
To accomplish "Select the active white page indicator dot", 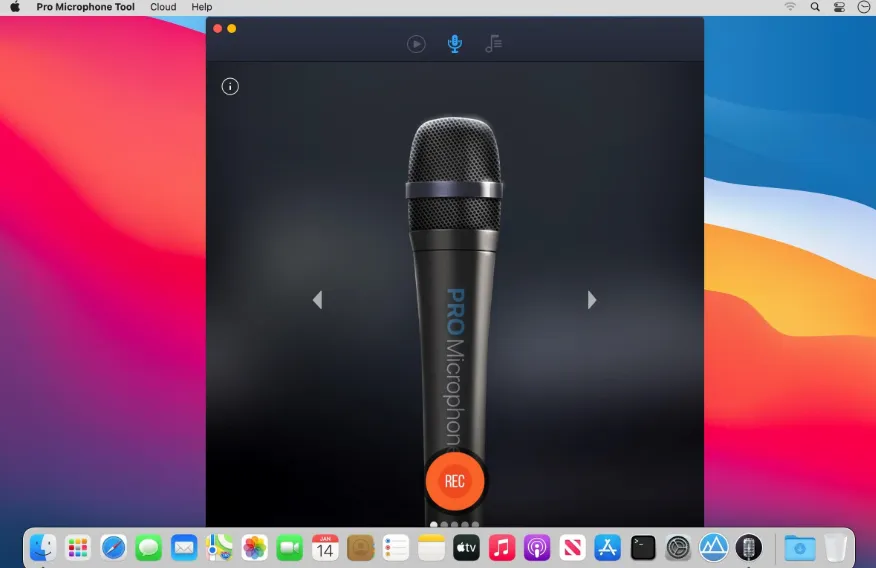I will 434,524.
